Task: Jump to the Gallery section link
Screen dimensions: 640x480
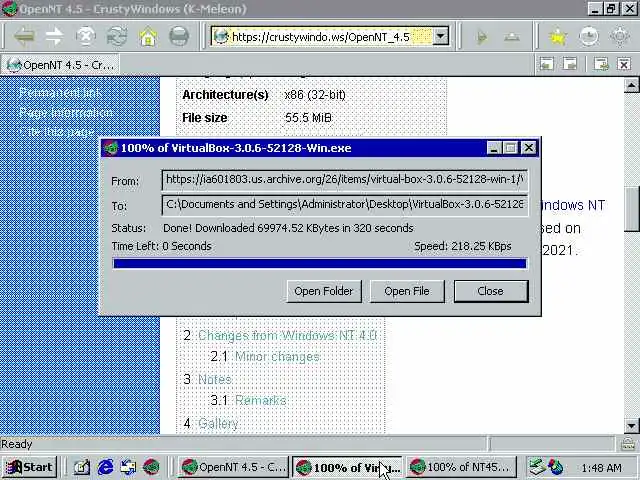Action: (218, 423)
